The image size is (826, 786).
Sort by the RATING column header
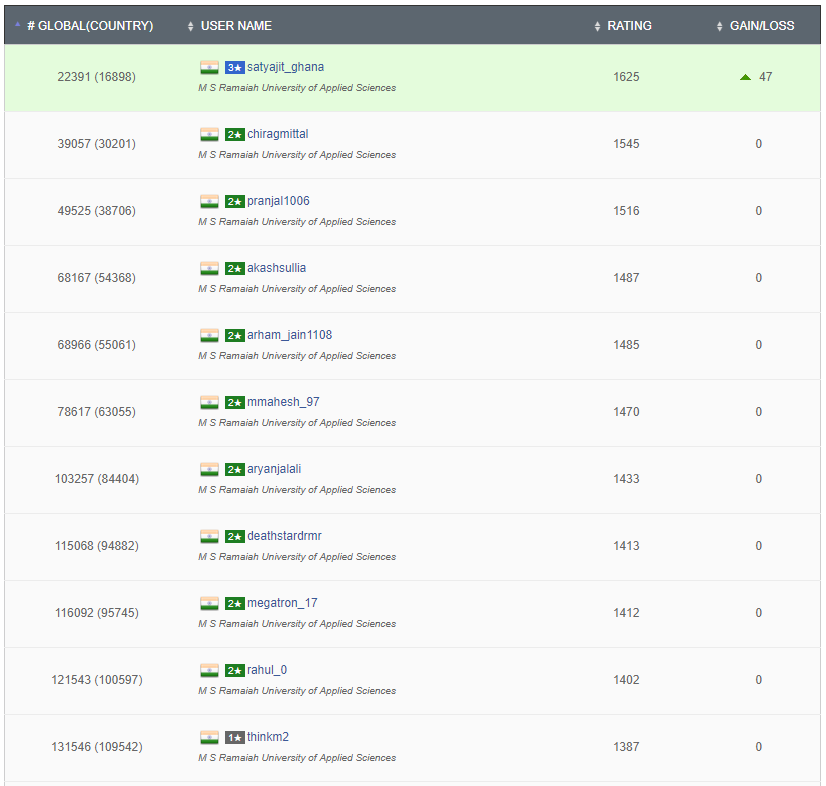click(x=629, y=26)
